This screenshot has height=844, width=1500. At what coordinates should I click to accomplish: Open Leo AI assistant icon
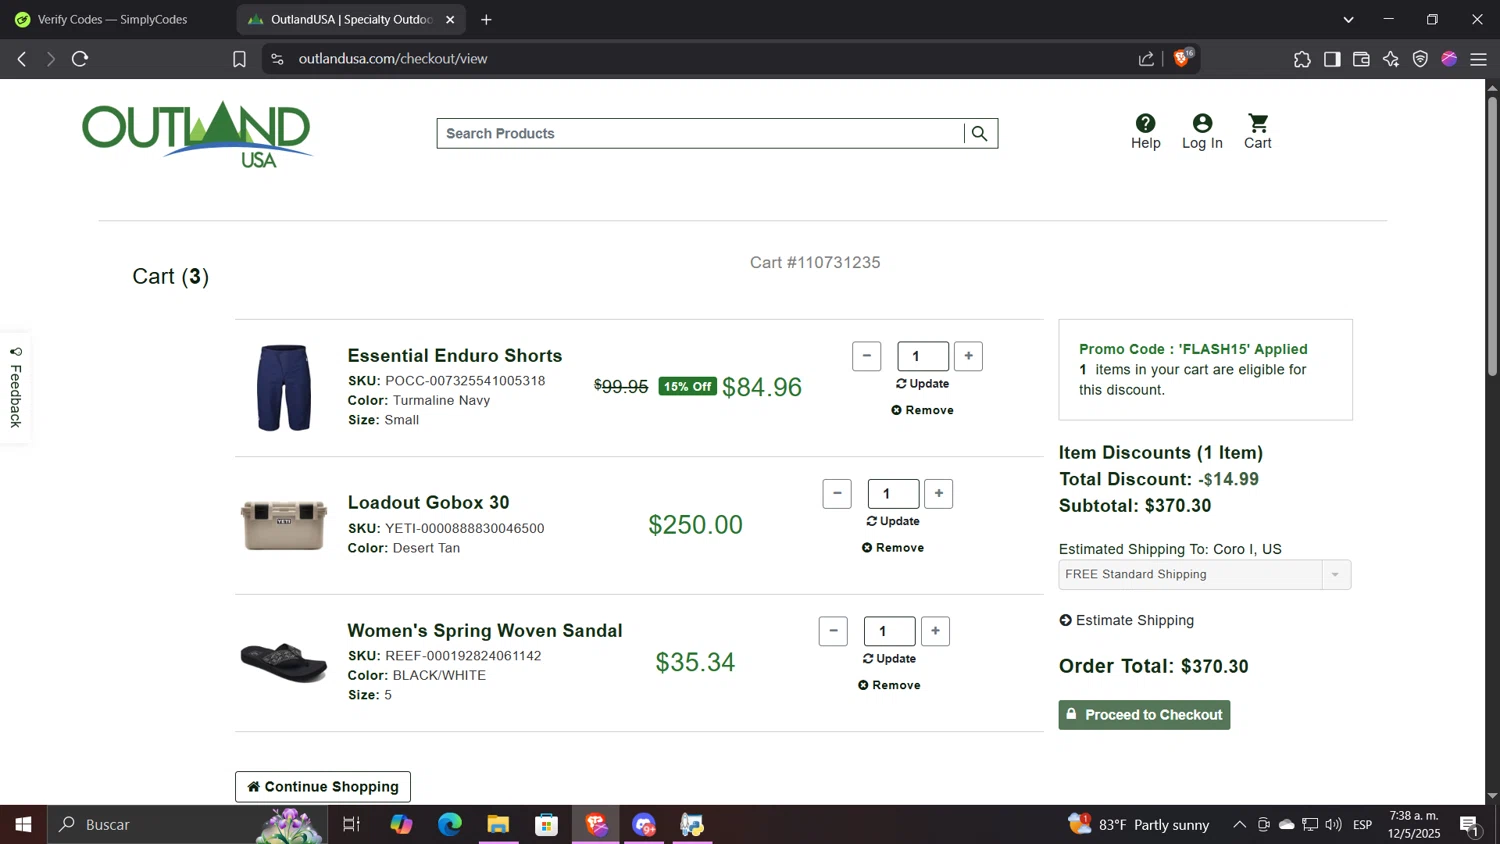tap(1391, 59)
